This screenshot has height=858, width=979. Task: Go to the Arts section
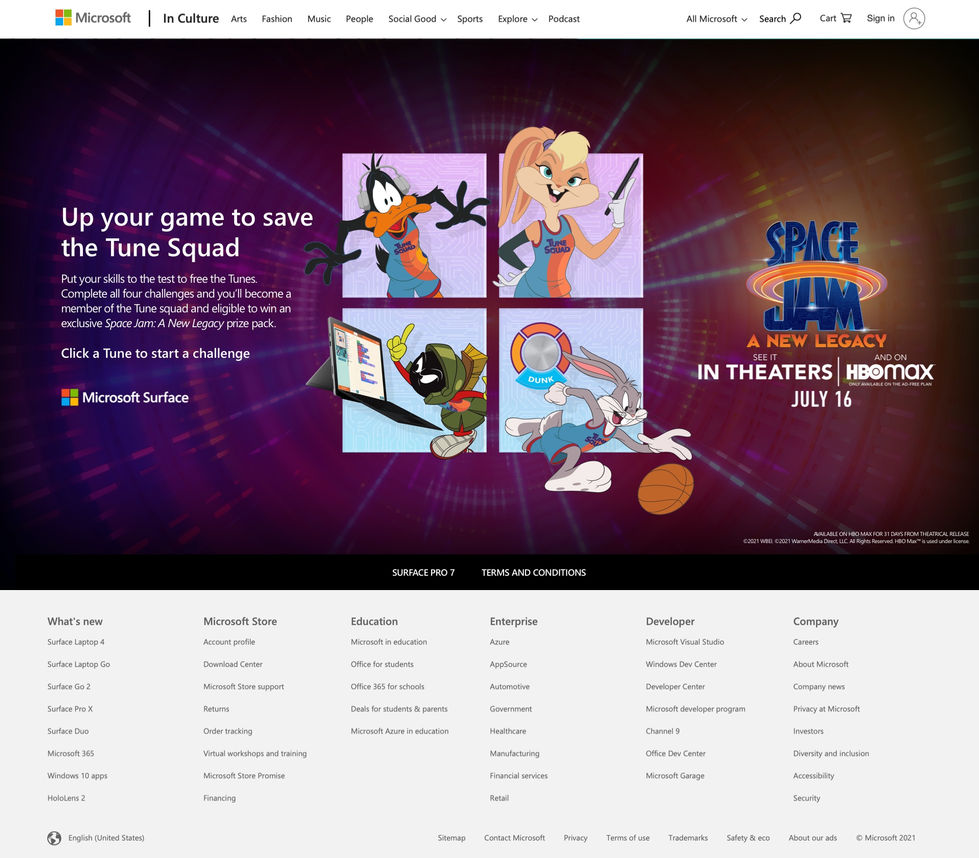tap(239, 19)
